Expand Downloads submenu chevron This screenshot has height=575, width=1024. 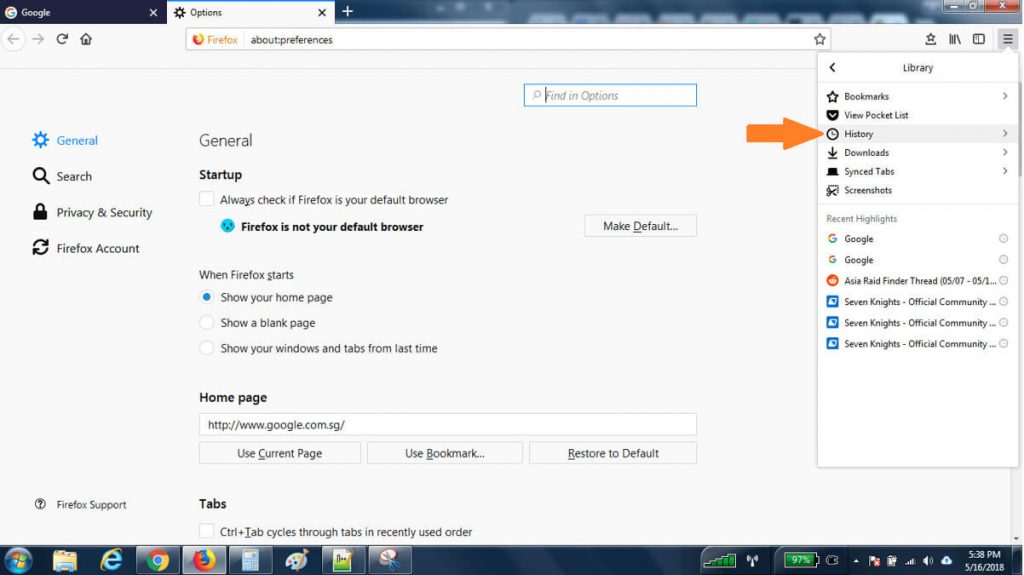(1005, 152)
